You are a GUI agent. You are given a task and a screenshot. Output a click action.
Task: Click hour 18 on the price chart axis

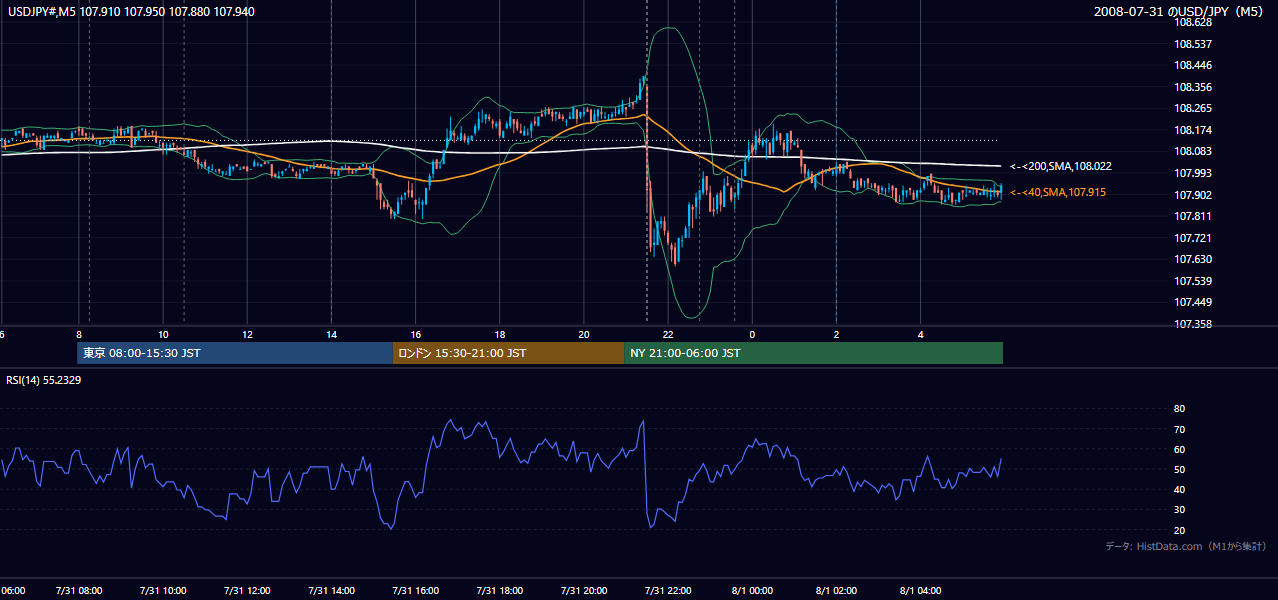pos(499,334)
